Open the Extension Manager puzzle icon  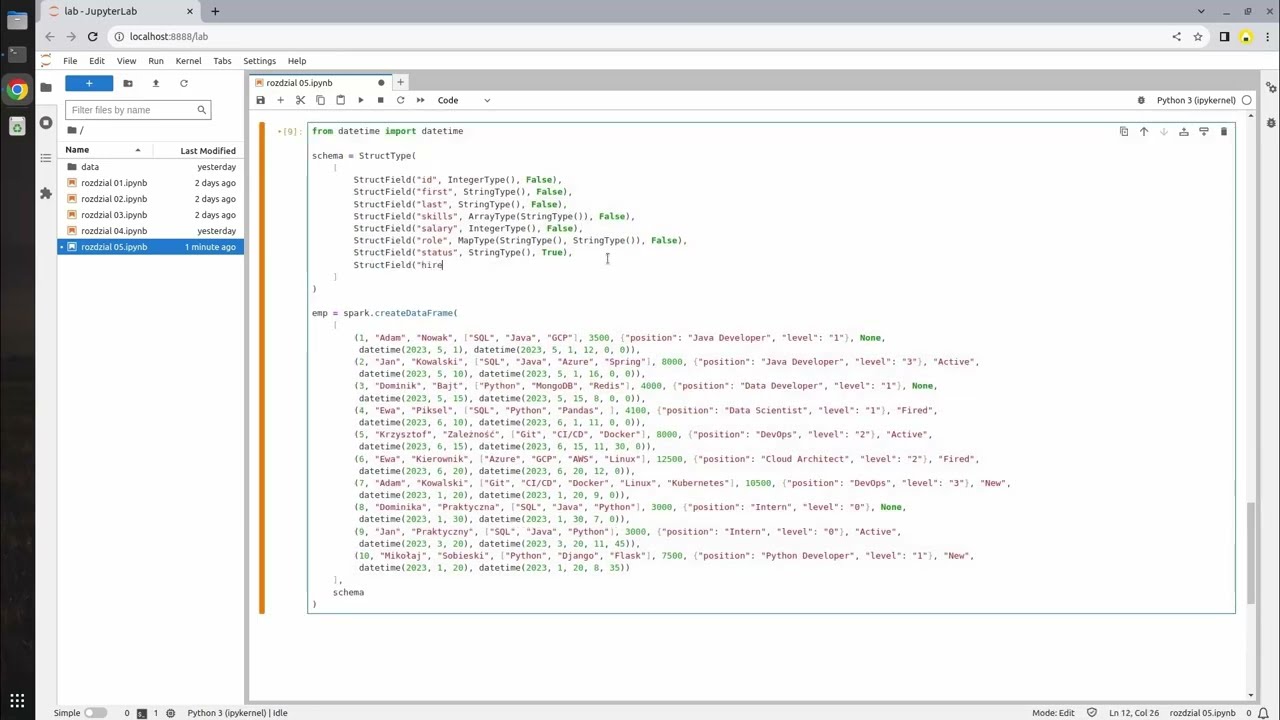click(x=46, y=193)
